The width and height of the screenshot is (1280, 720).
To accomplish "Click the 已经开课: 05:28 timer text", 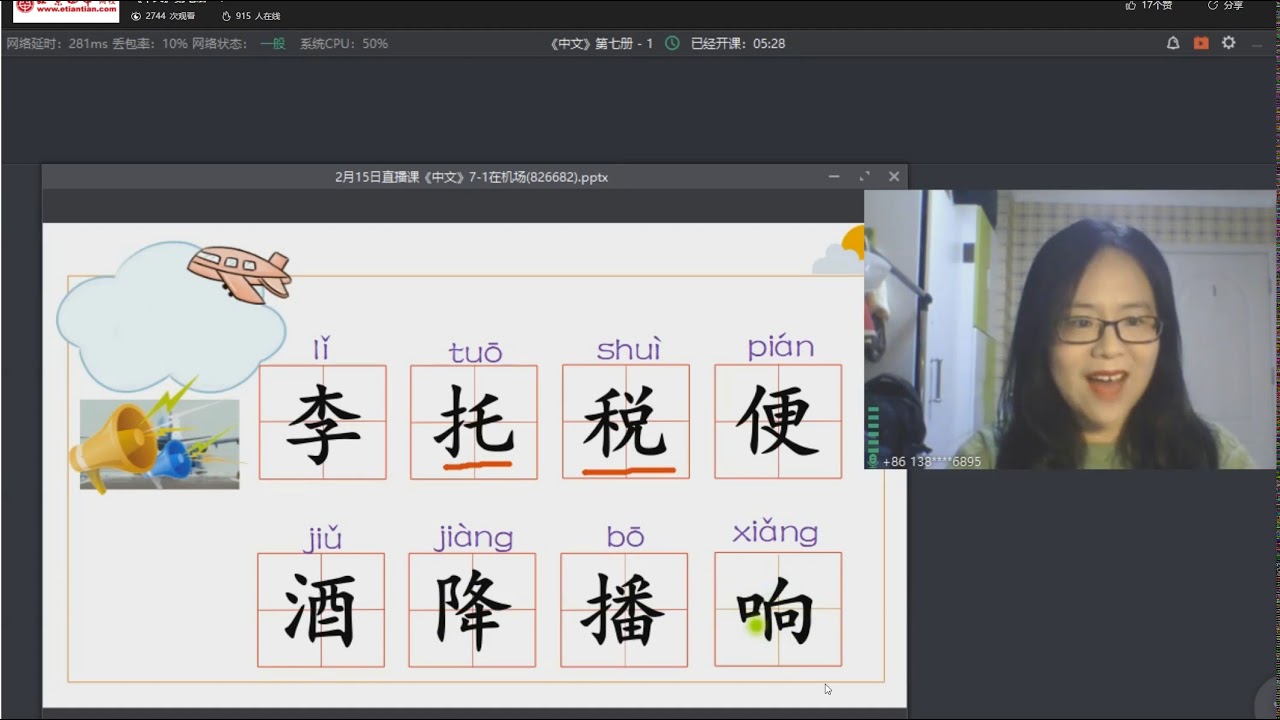I will (738, 43).
